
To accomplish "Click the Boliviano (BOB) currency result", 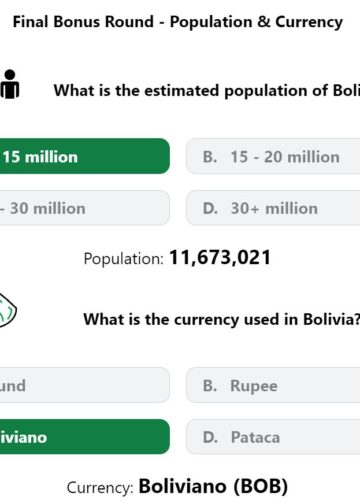I will (x=213, y=486).
